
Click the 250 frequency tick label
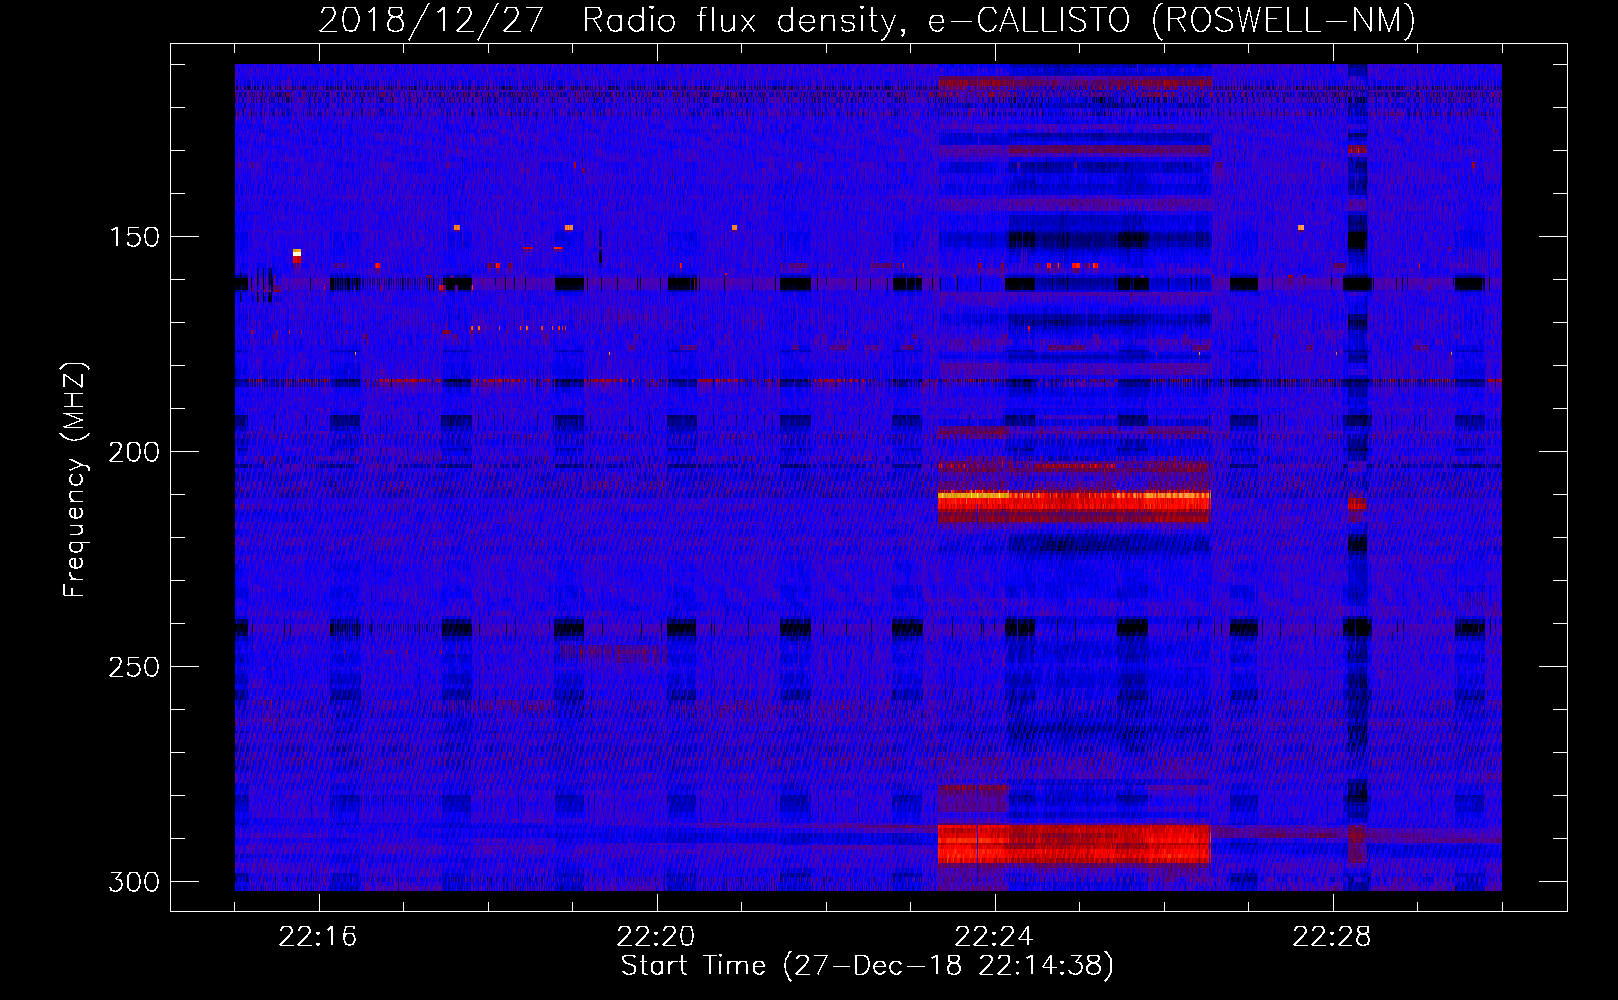tap(134, 667)
